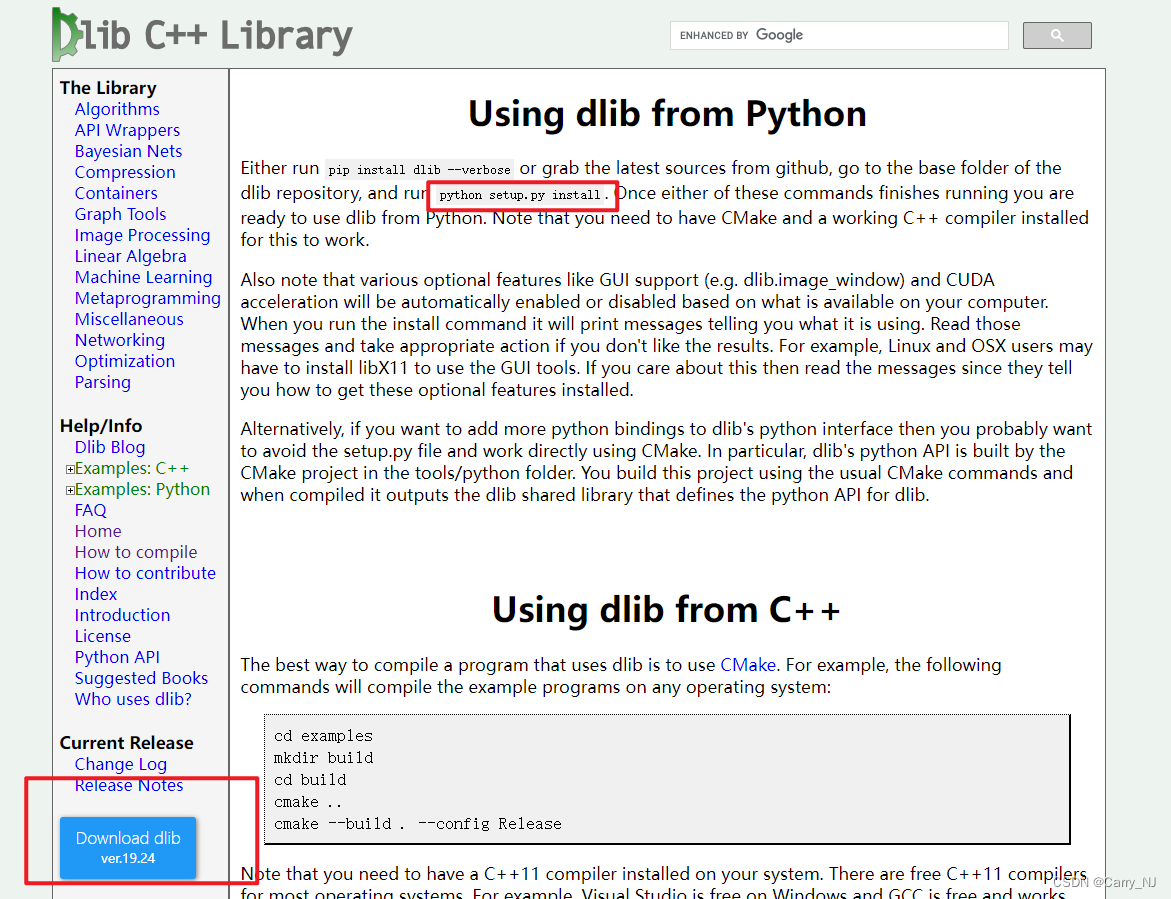Click the Google search magnifier button

(x=1057, y=35)
